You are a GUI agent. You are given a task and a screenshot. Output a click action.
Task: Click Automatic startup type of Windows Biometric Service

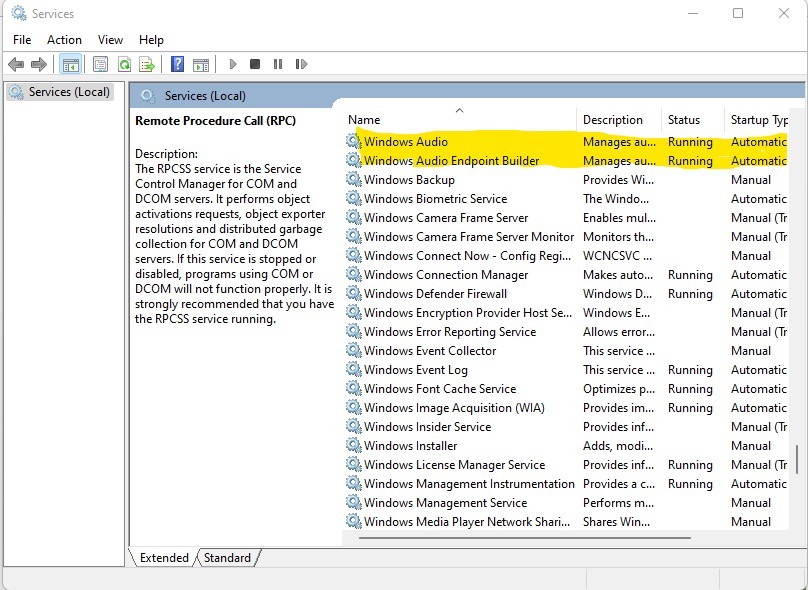[x=759, y=199]
